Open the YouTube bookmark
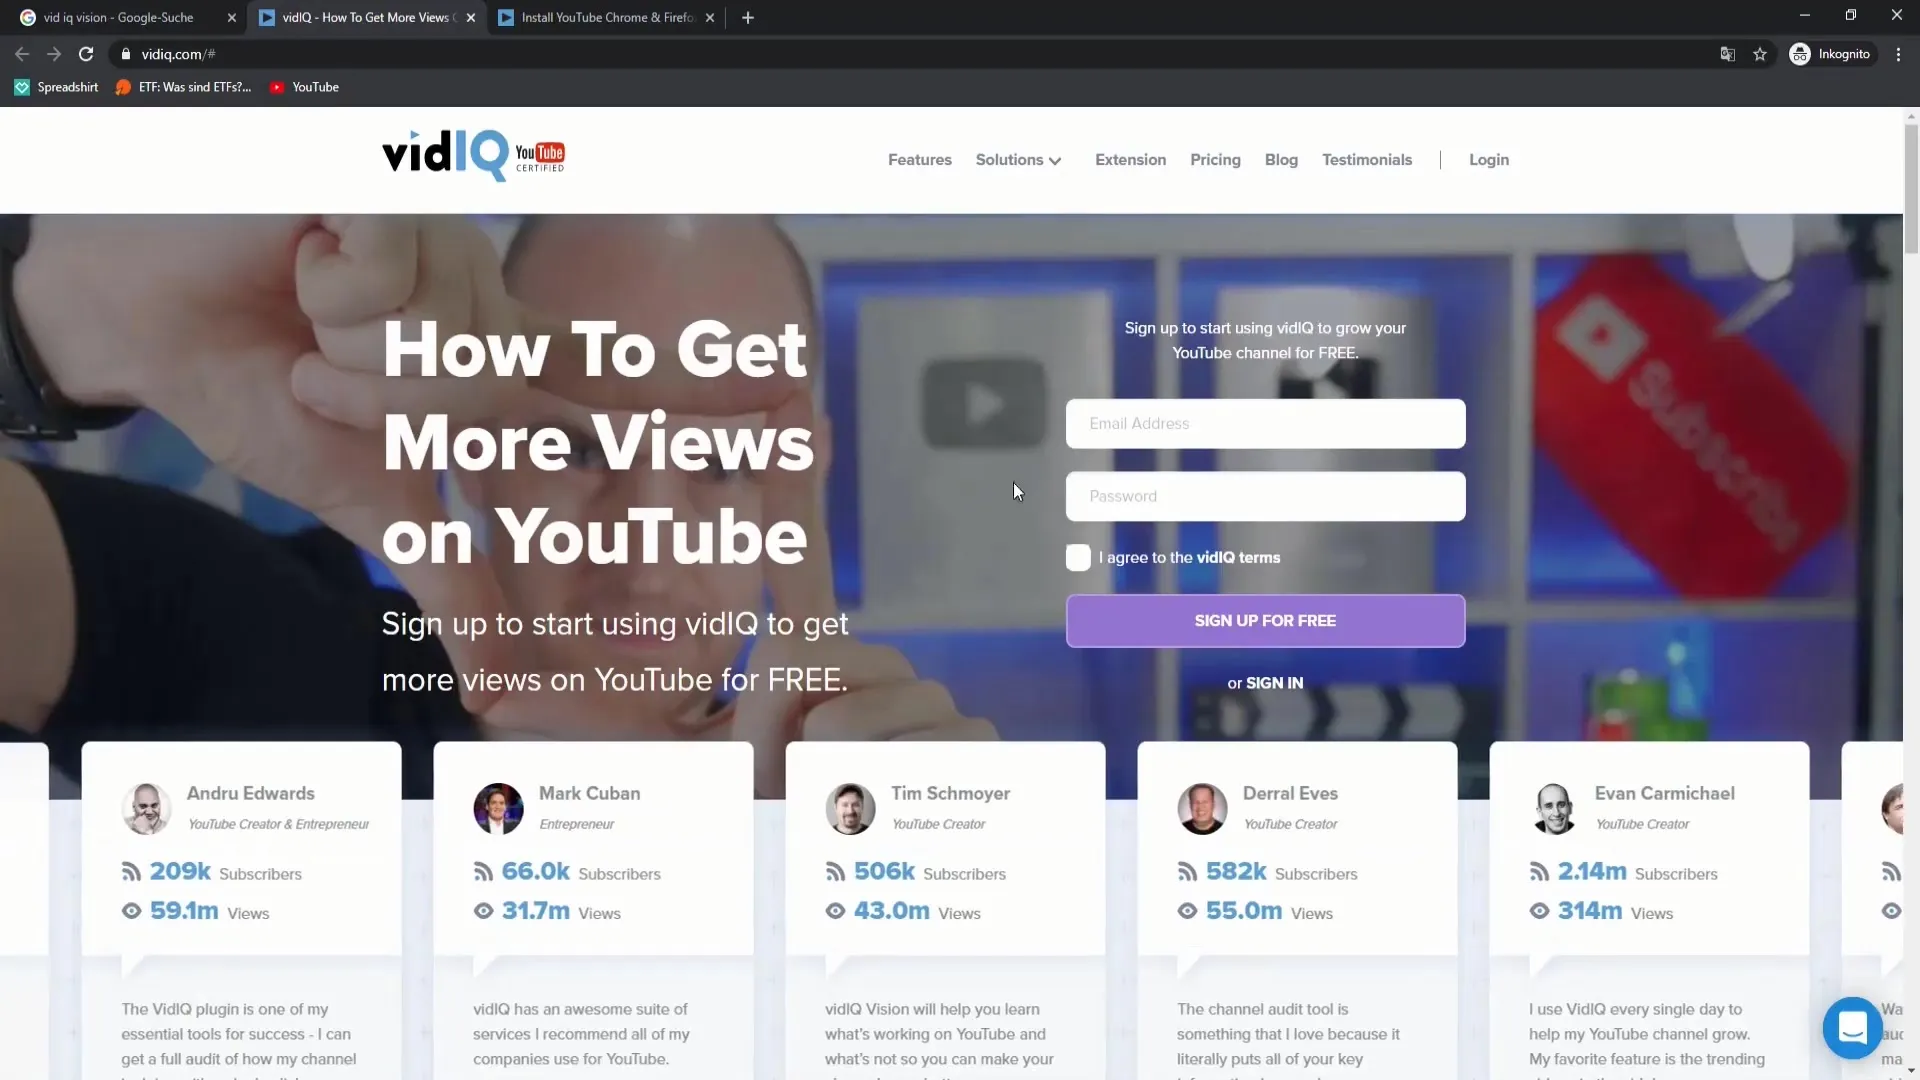Screen dimensions: 1920x1080 (305, 87)
